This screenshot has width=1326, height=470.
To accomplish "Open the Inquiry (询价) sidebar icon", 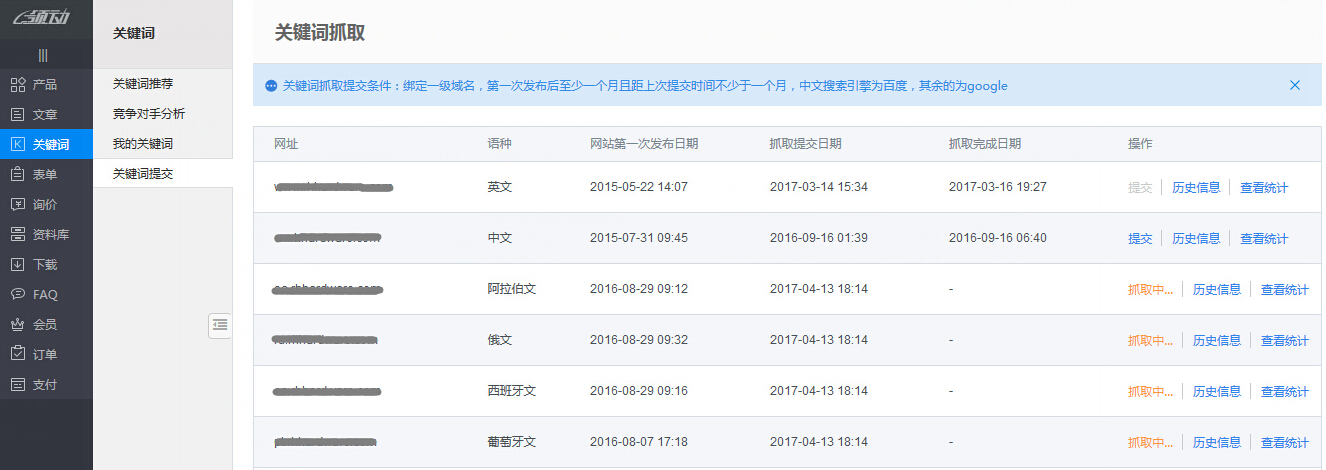I will (x=18, y=205).
